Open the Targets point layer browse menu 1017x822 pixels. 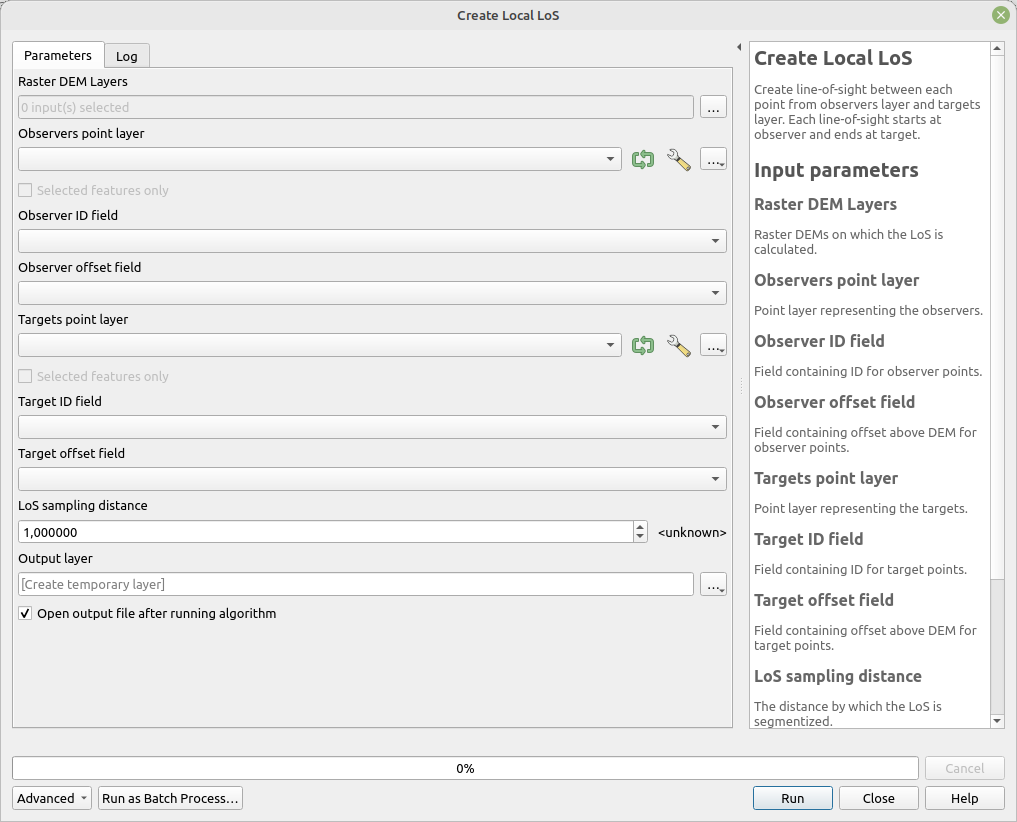pos(713,345)
